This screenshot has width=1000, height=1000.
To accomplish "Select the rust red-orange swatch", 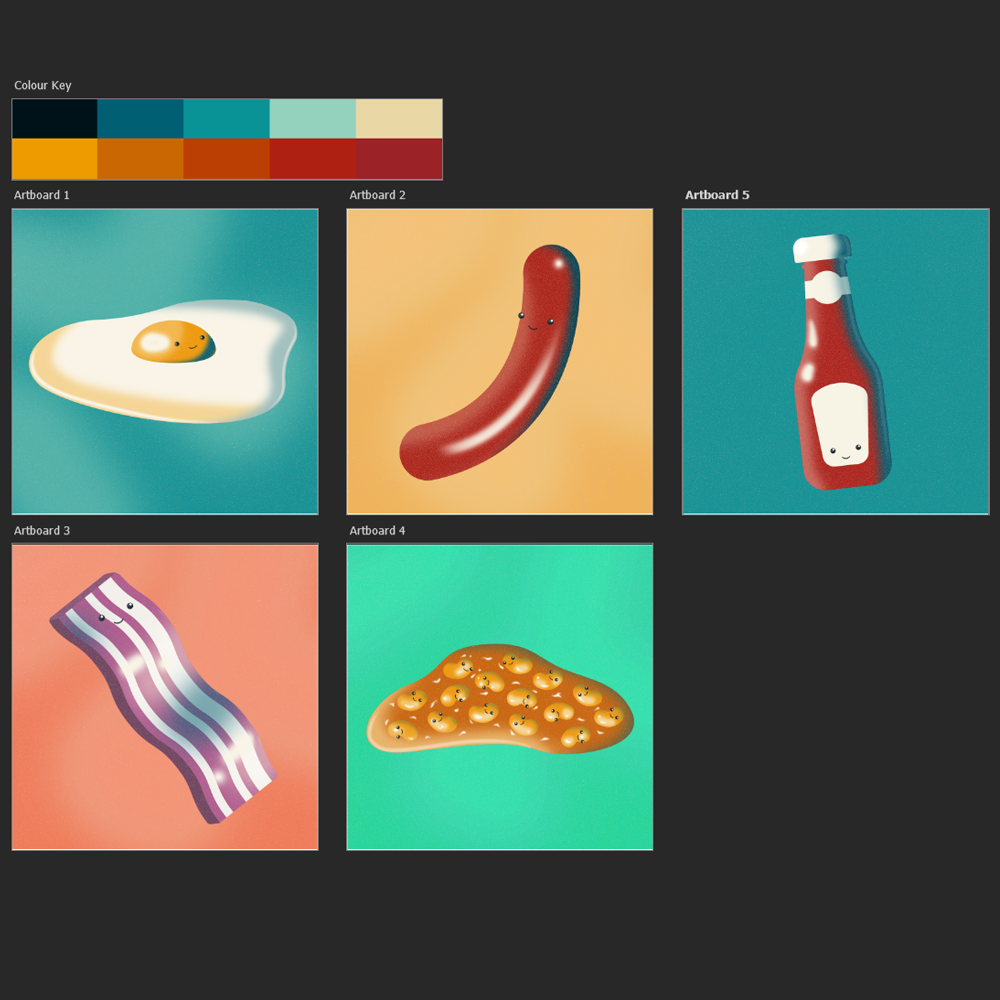I will point(226,159).
